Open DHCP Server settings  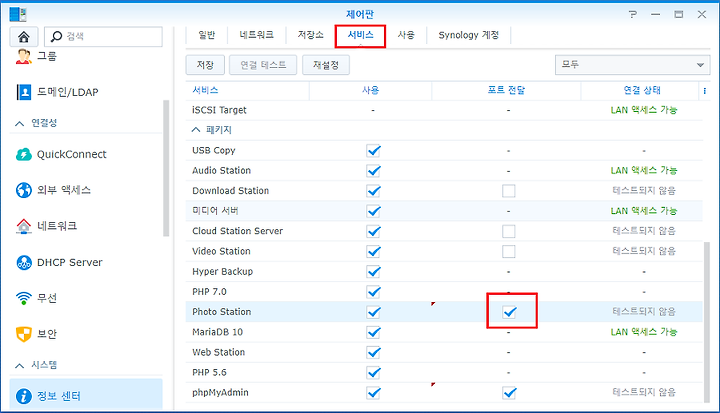[x=59, y=262]
